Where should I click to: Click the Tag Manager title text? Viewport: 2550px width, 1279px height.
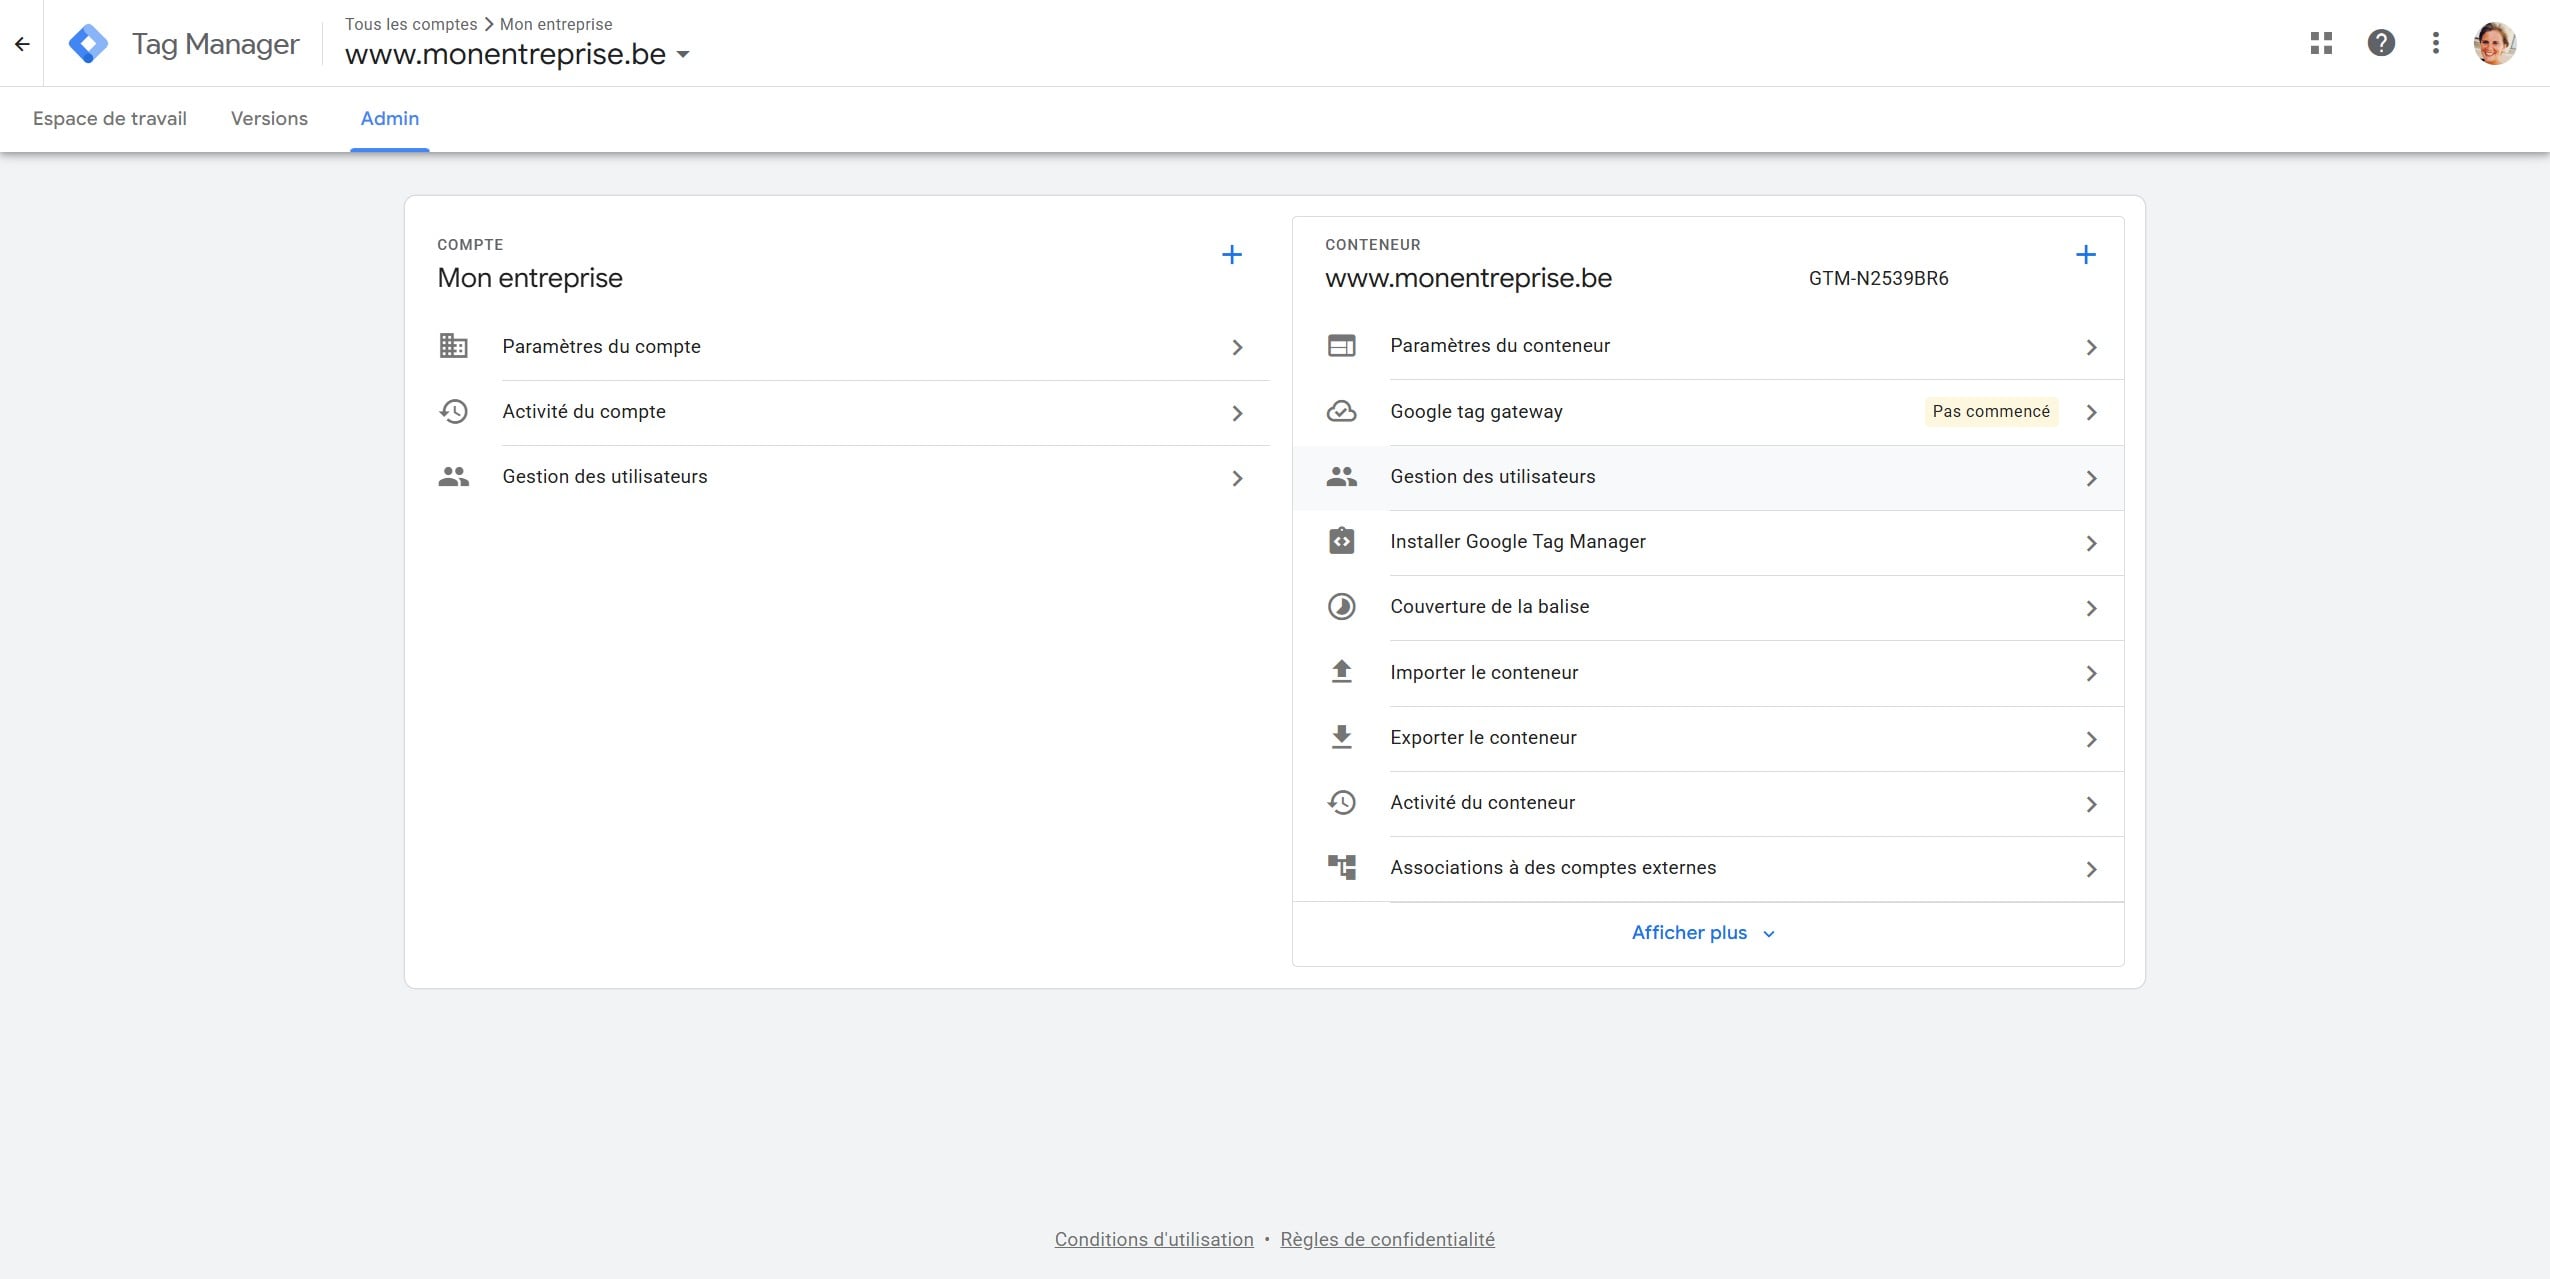pyautogui.click(x=216, y=44)
